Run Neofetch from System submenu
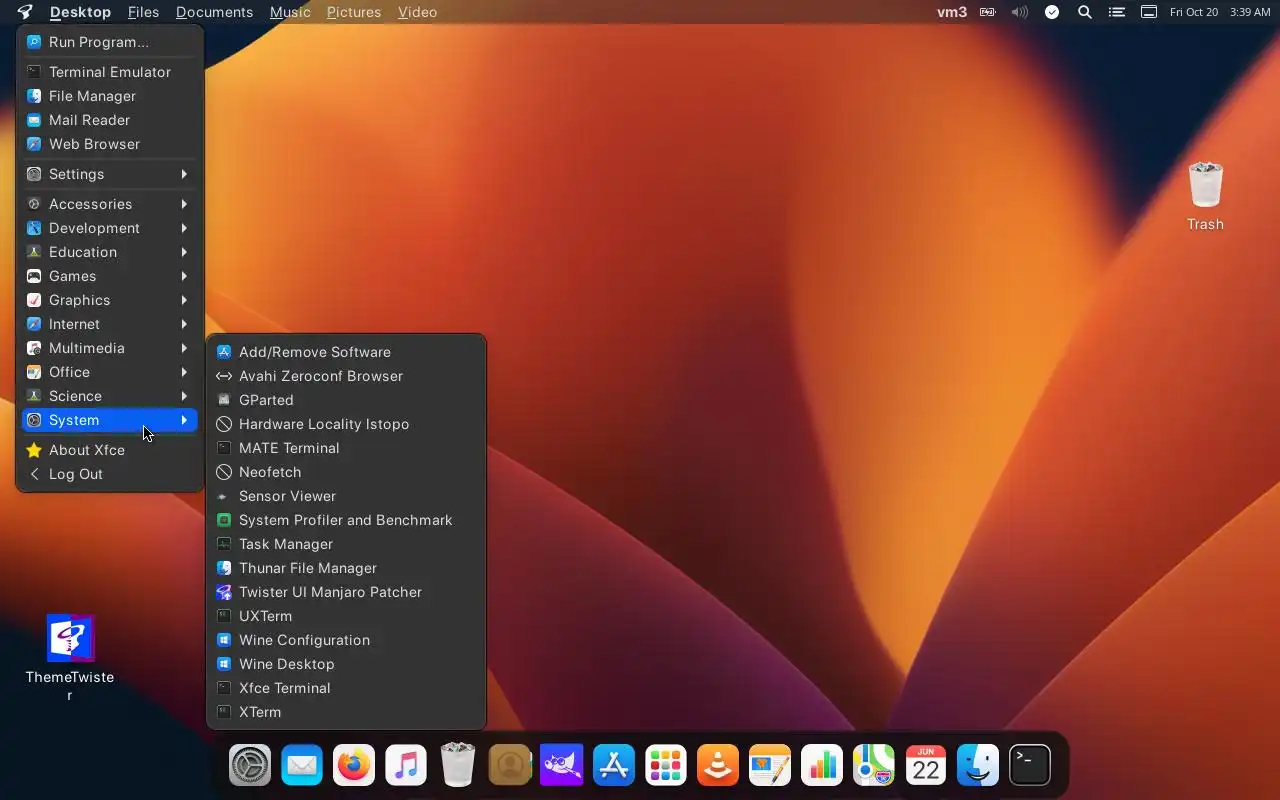Screen dimensions: 1280x800 point(346,472)
